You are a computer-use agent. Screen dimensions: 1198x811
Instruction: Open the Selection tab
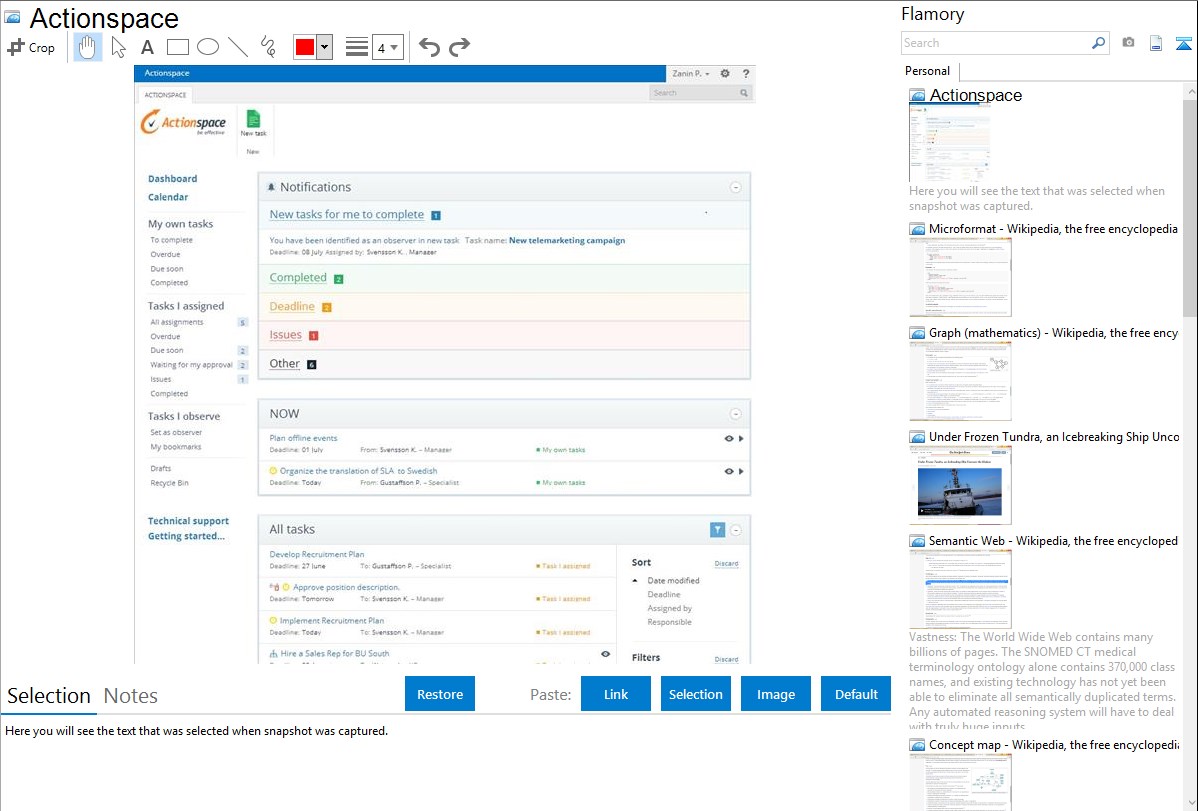point(49,696)
